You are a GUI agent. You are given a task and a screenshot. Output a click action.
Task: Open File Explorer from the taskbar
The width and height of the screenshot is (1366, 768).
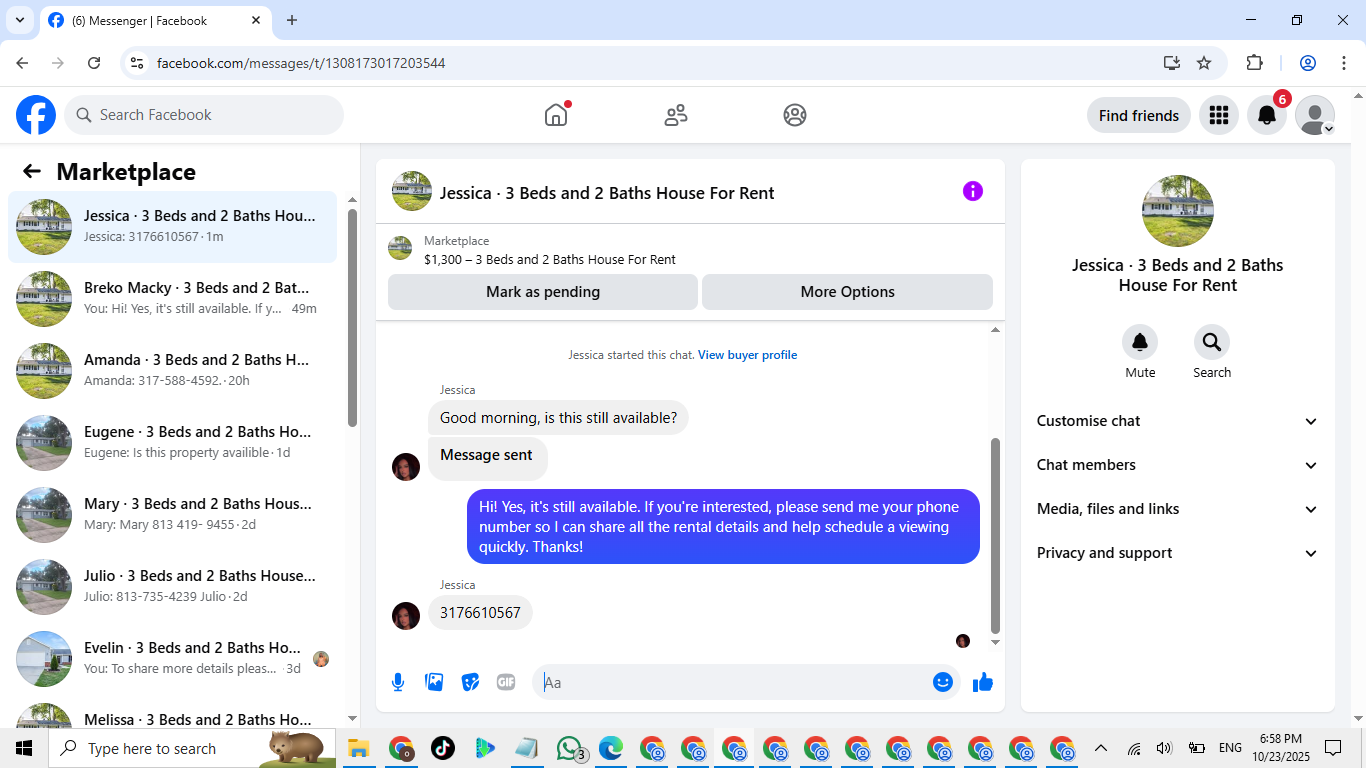coord(358,748)
